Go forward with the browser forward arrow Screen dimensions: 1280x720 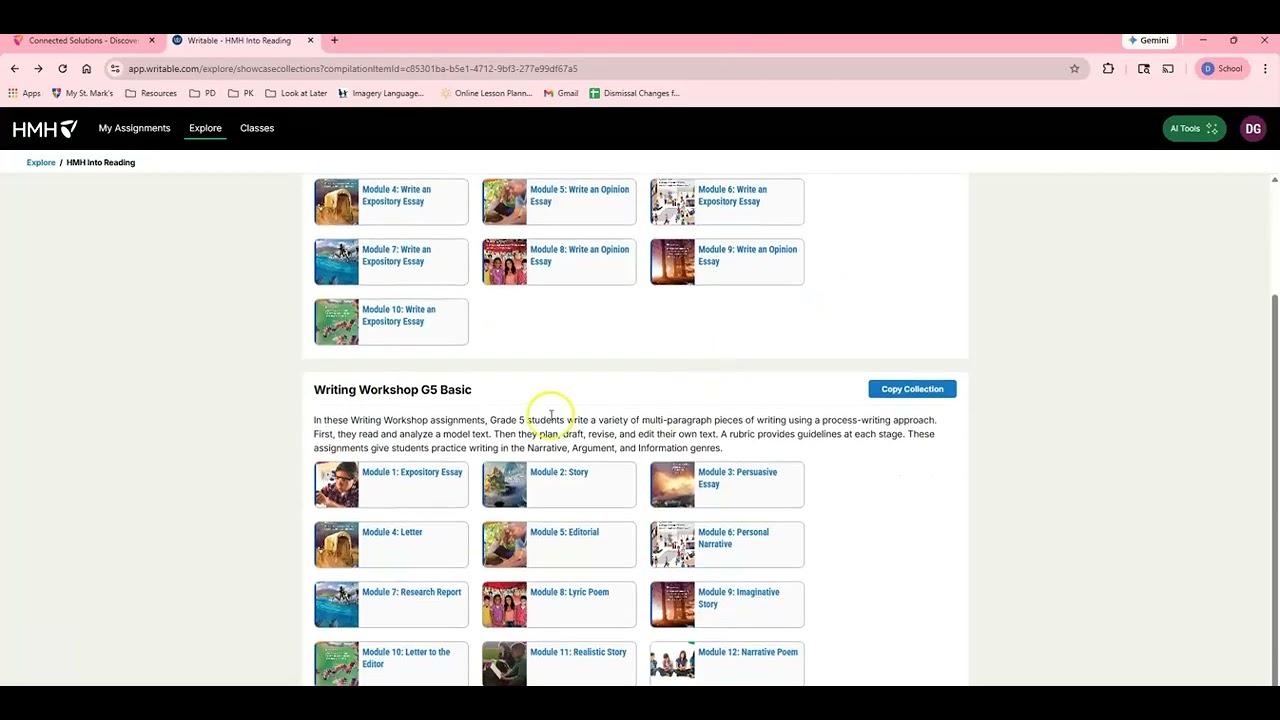pos(38,69)
